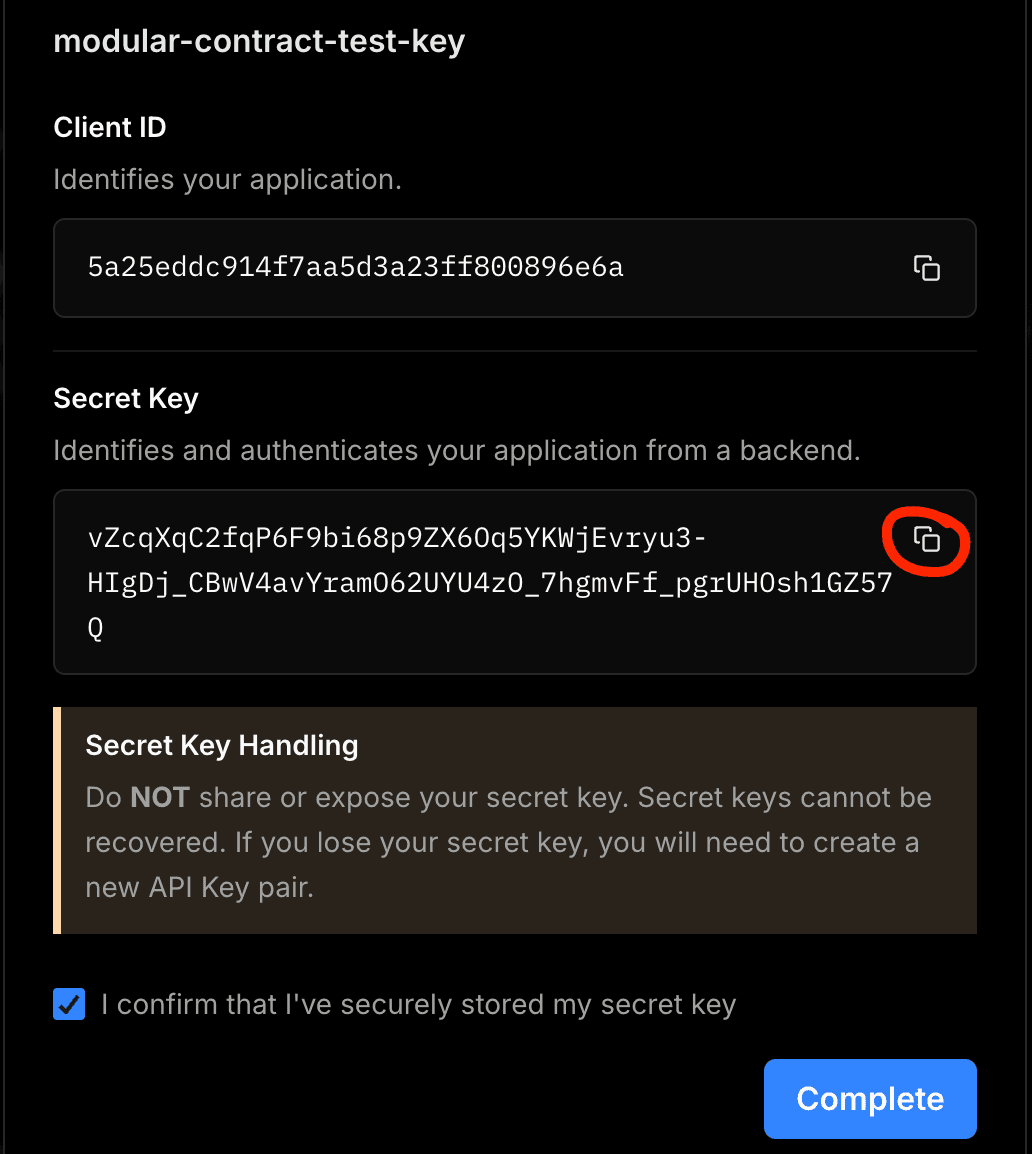Click the secret key line starting with HIgDj
This screenshot has height=1154, width=1032.
(489, 584)
